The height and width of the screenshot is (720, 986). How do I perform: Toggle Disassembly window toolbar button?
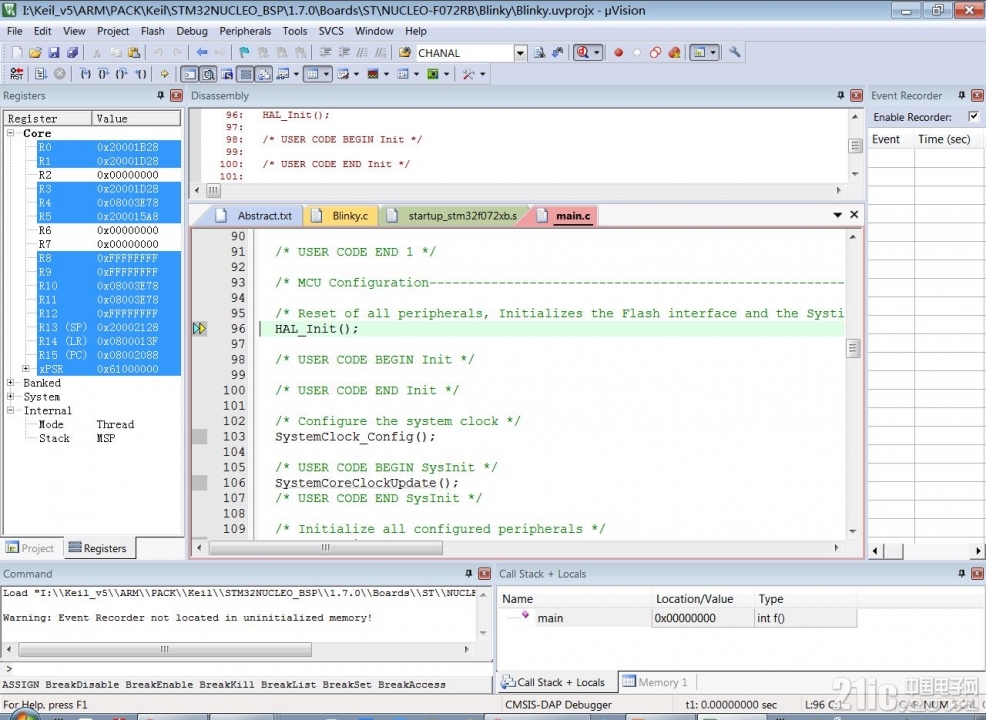coord(208,74)
